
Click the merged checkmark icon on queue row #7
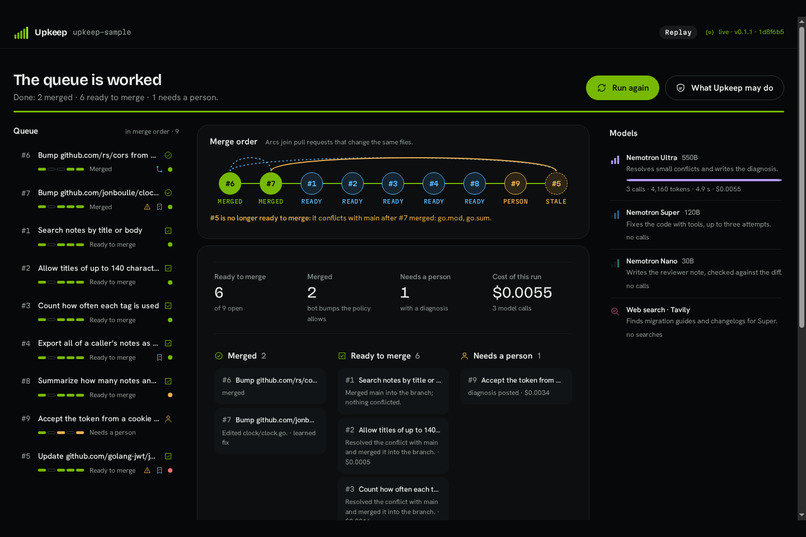click(x=168, y=193)
